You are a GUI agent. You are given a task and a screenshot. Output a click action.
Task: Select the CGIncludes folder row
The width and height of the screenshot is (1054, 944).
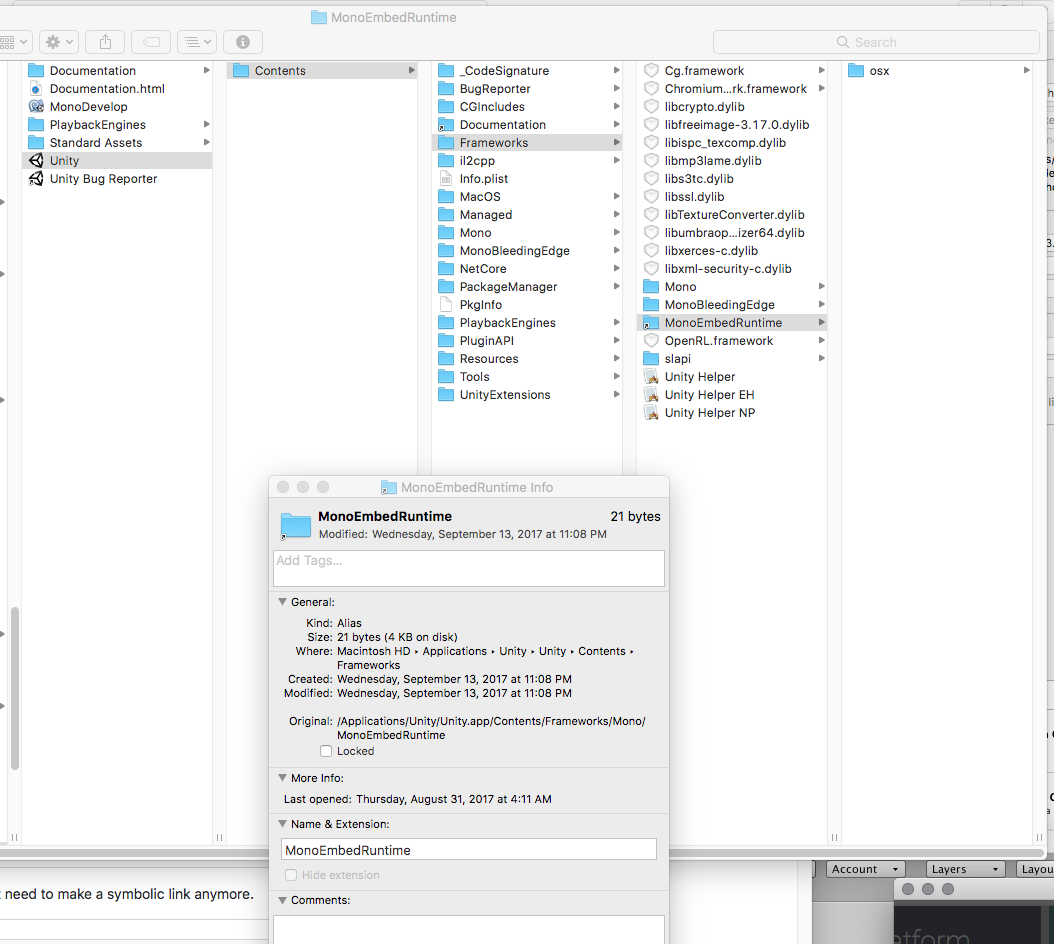526,107
